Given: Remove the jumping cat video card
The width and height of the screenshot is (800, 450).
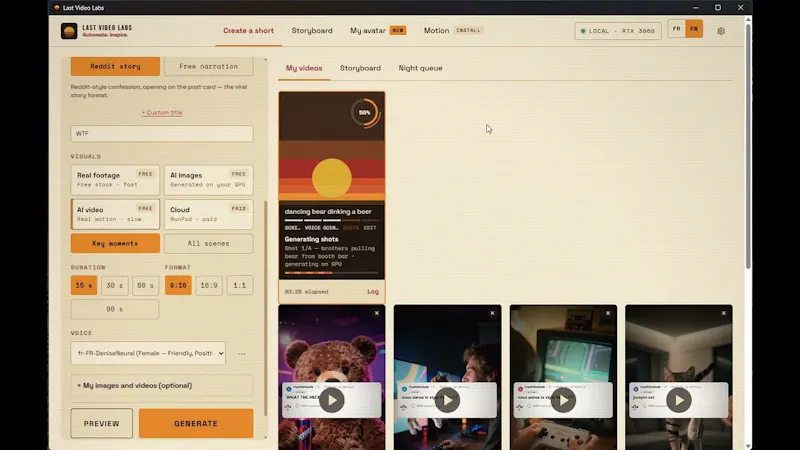Looking at the screenshot, I should click(723, 313).
